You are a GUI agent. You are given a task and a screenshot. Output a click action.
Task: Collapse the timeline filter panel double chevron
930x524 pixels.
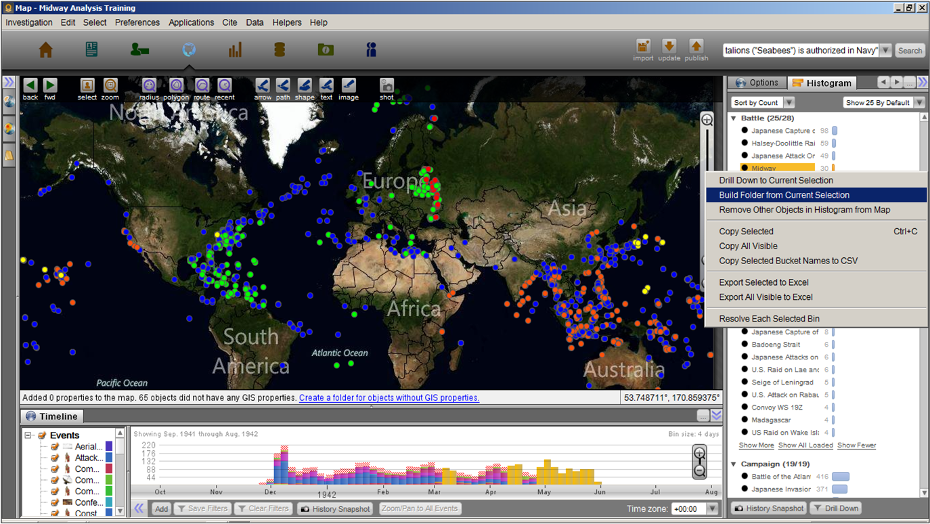[139, 508]
